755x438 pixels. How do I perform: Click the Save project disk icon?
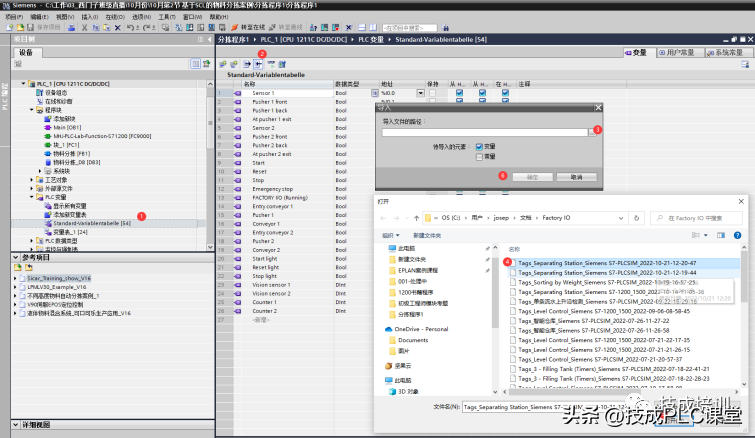(30, 27)
